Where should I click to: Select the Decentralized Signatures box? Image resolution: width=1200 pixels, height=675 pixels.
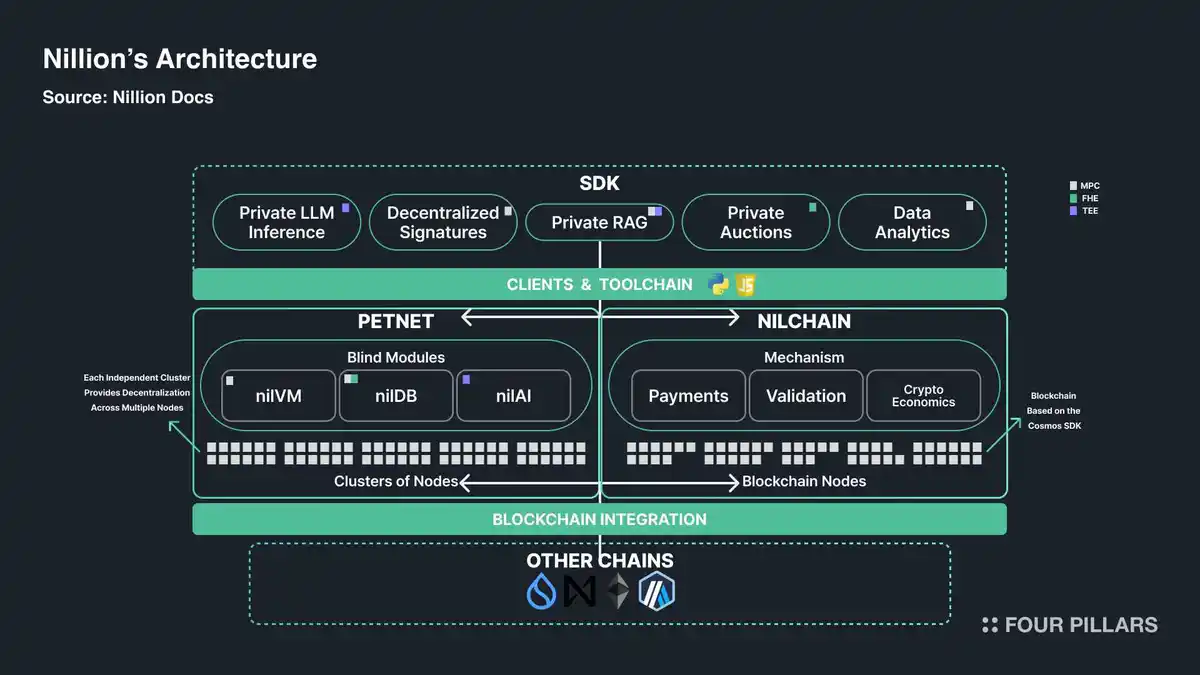click(443, 222)
